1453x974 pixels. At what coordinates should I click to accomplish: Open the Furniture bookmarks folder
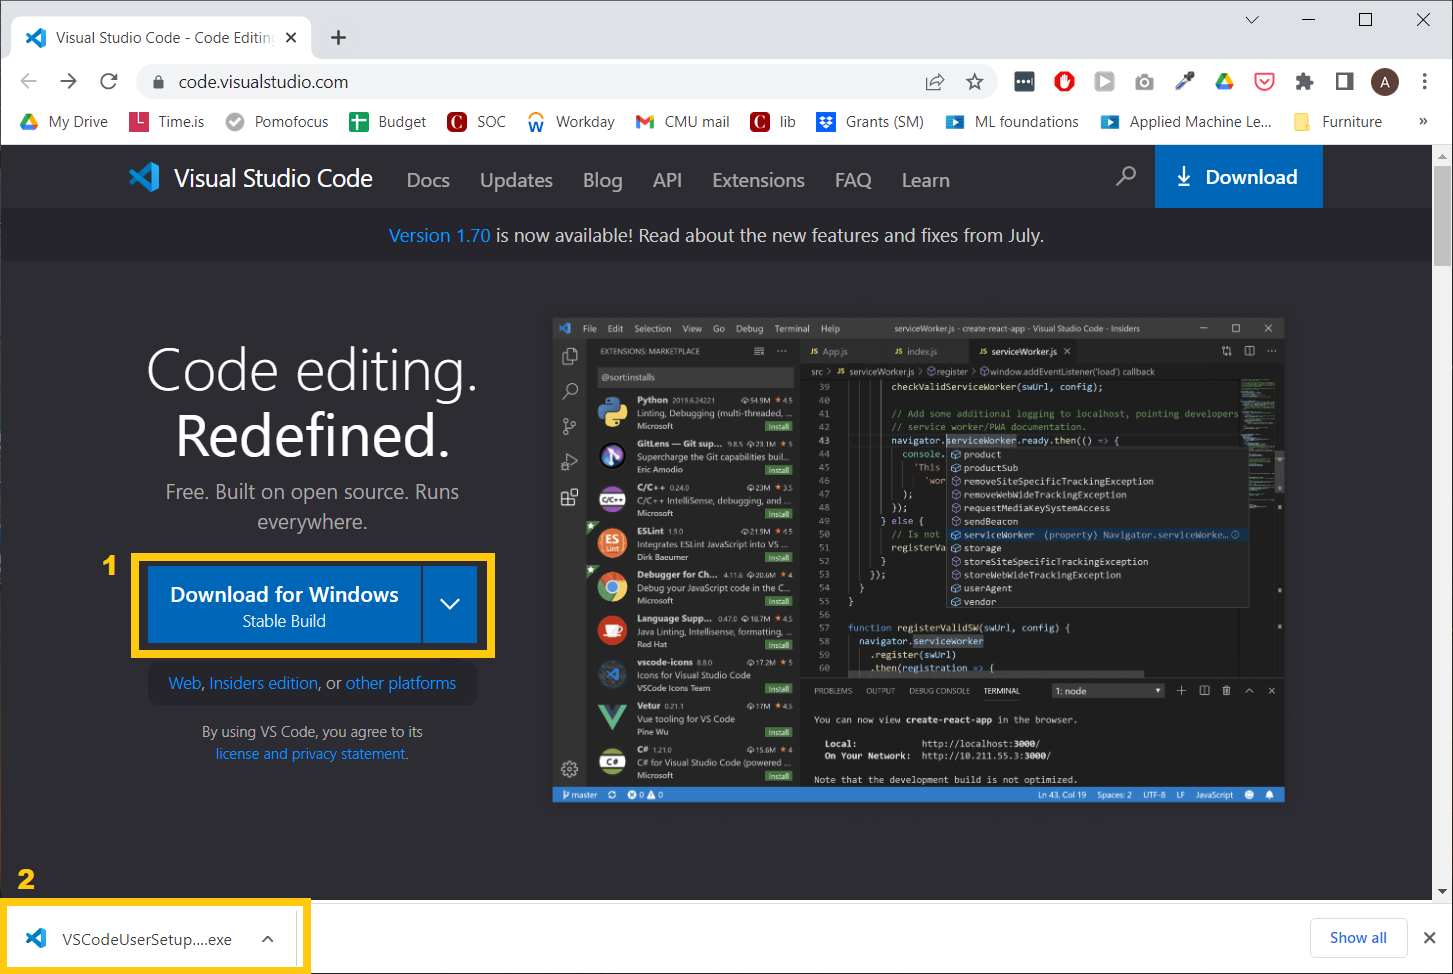(1338, 122)
